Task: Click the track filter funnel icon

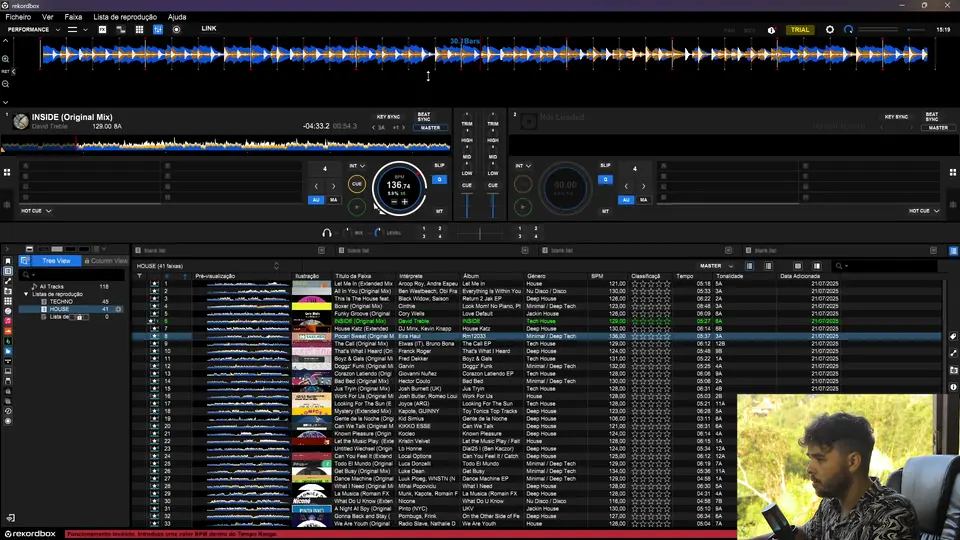Action: [139, 276]
